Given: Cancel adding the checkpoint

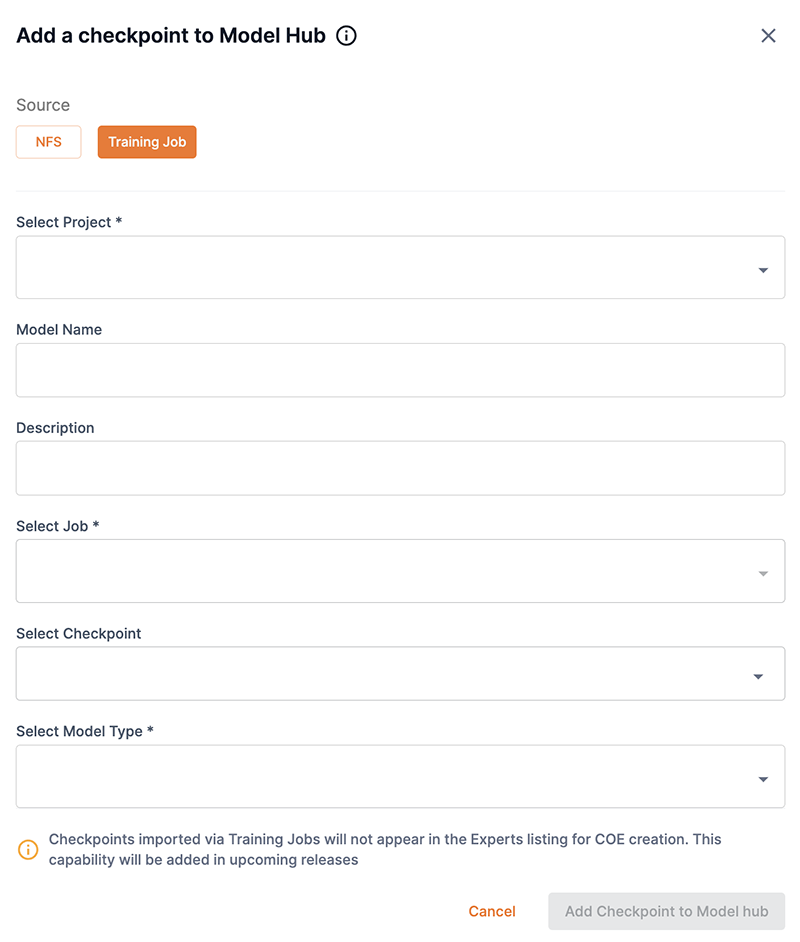Looking at the screenshot, I should [x=492, y=911].
